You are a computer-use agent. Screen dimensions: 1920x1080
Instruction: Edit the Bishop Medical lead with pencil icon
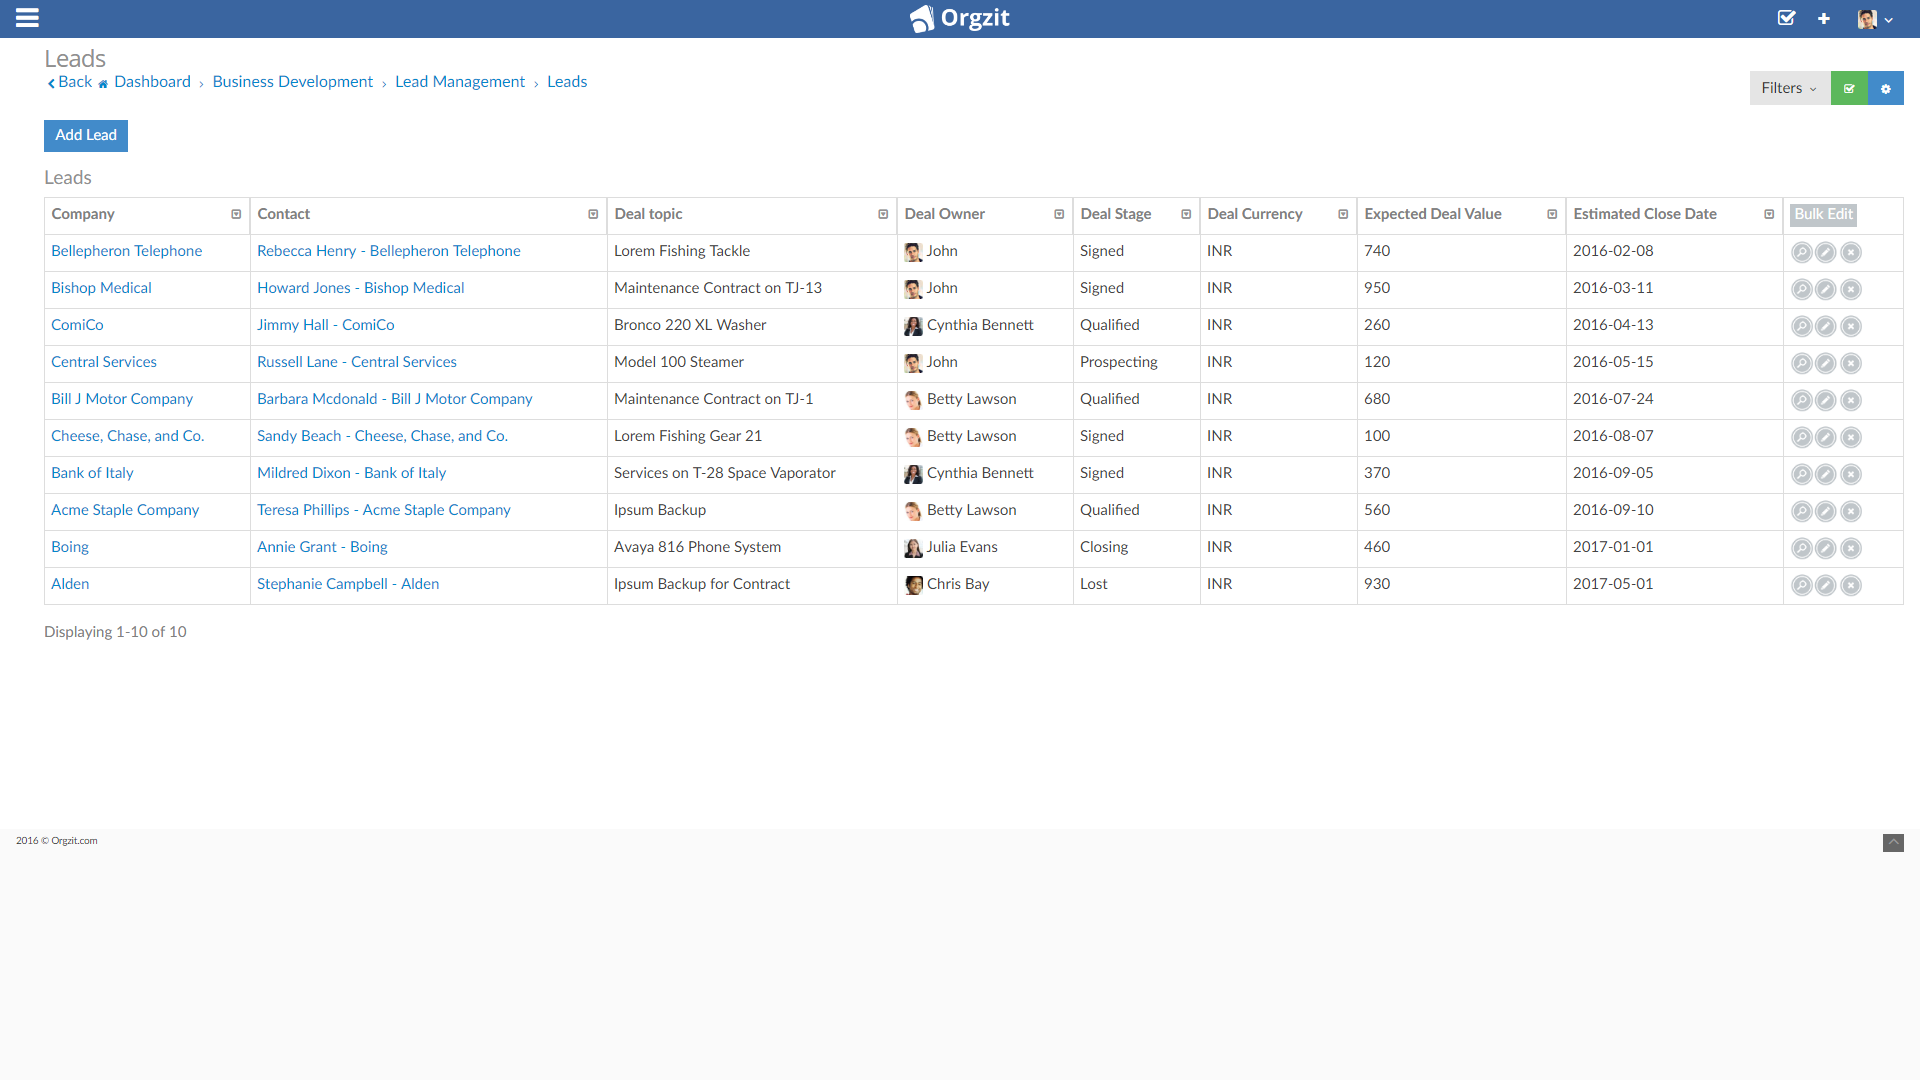click(1826, 290)
